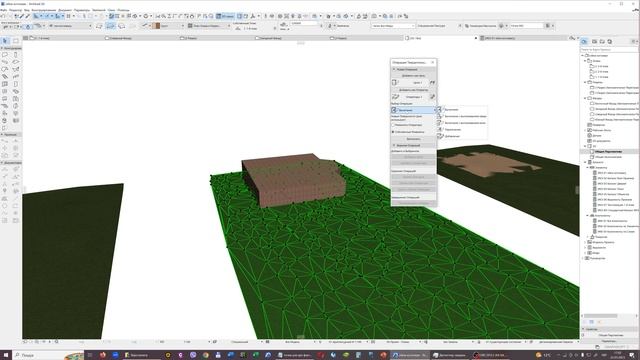Click the operator elements icon beside 'Операторов: 1'
This screenshot has width=640, height=360.
click(395, 96)
